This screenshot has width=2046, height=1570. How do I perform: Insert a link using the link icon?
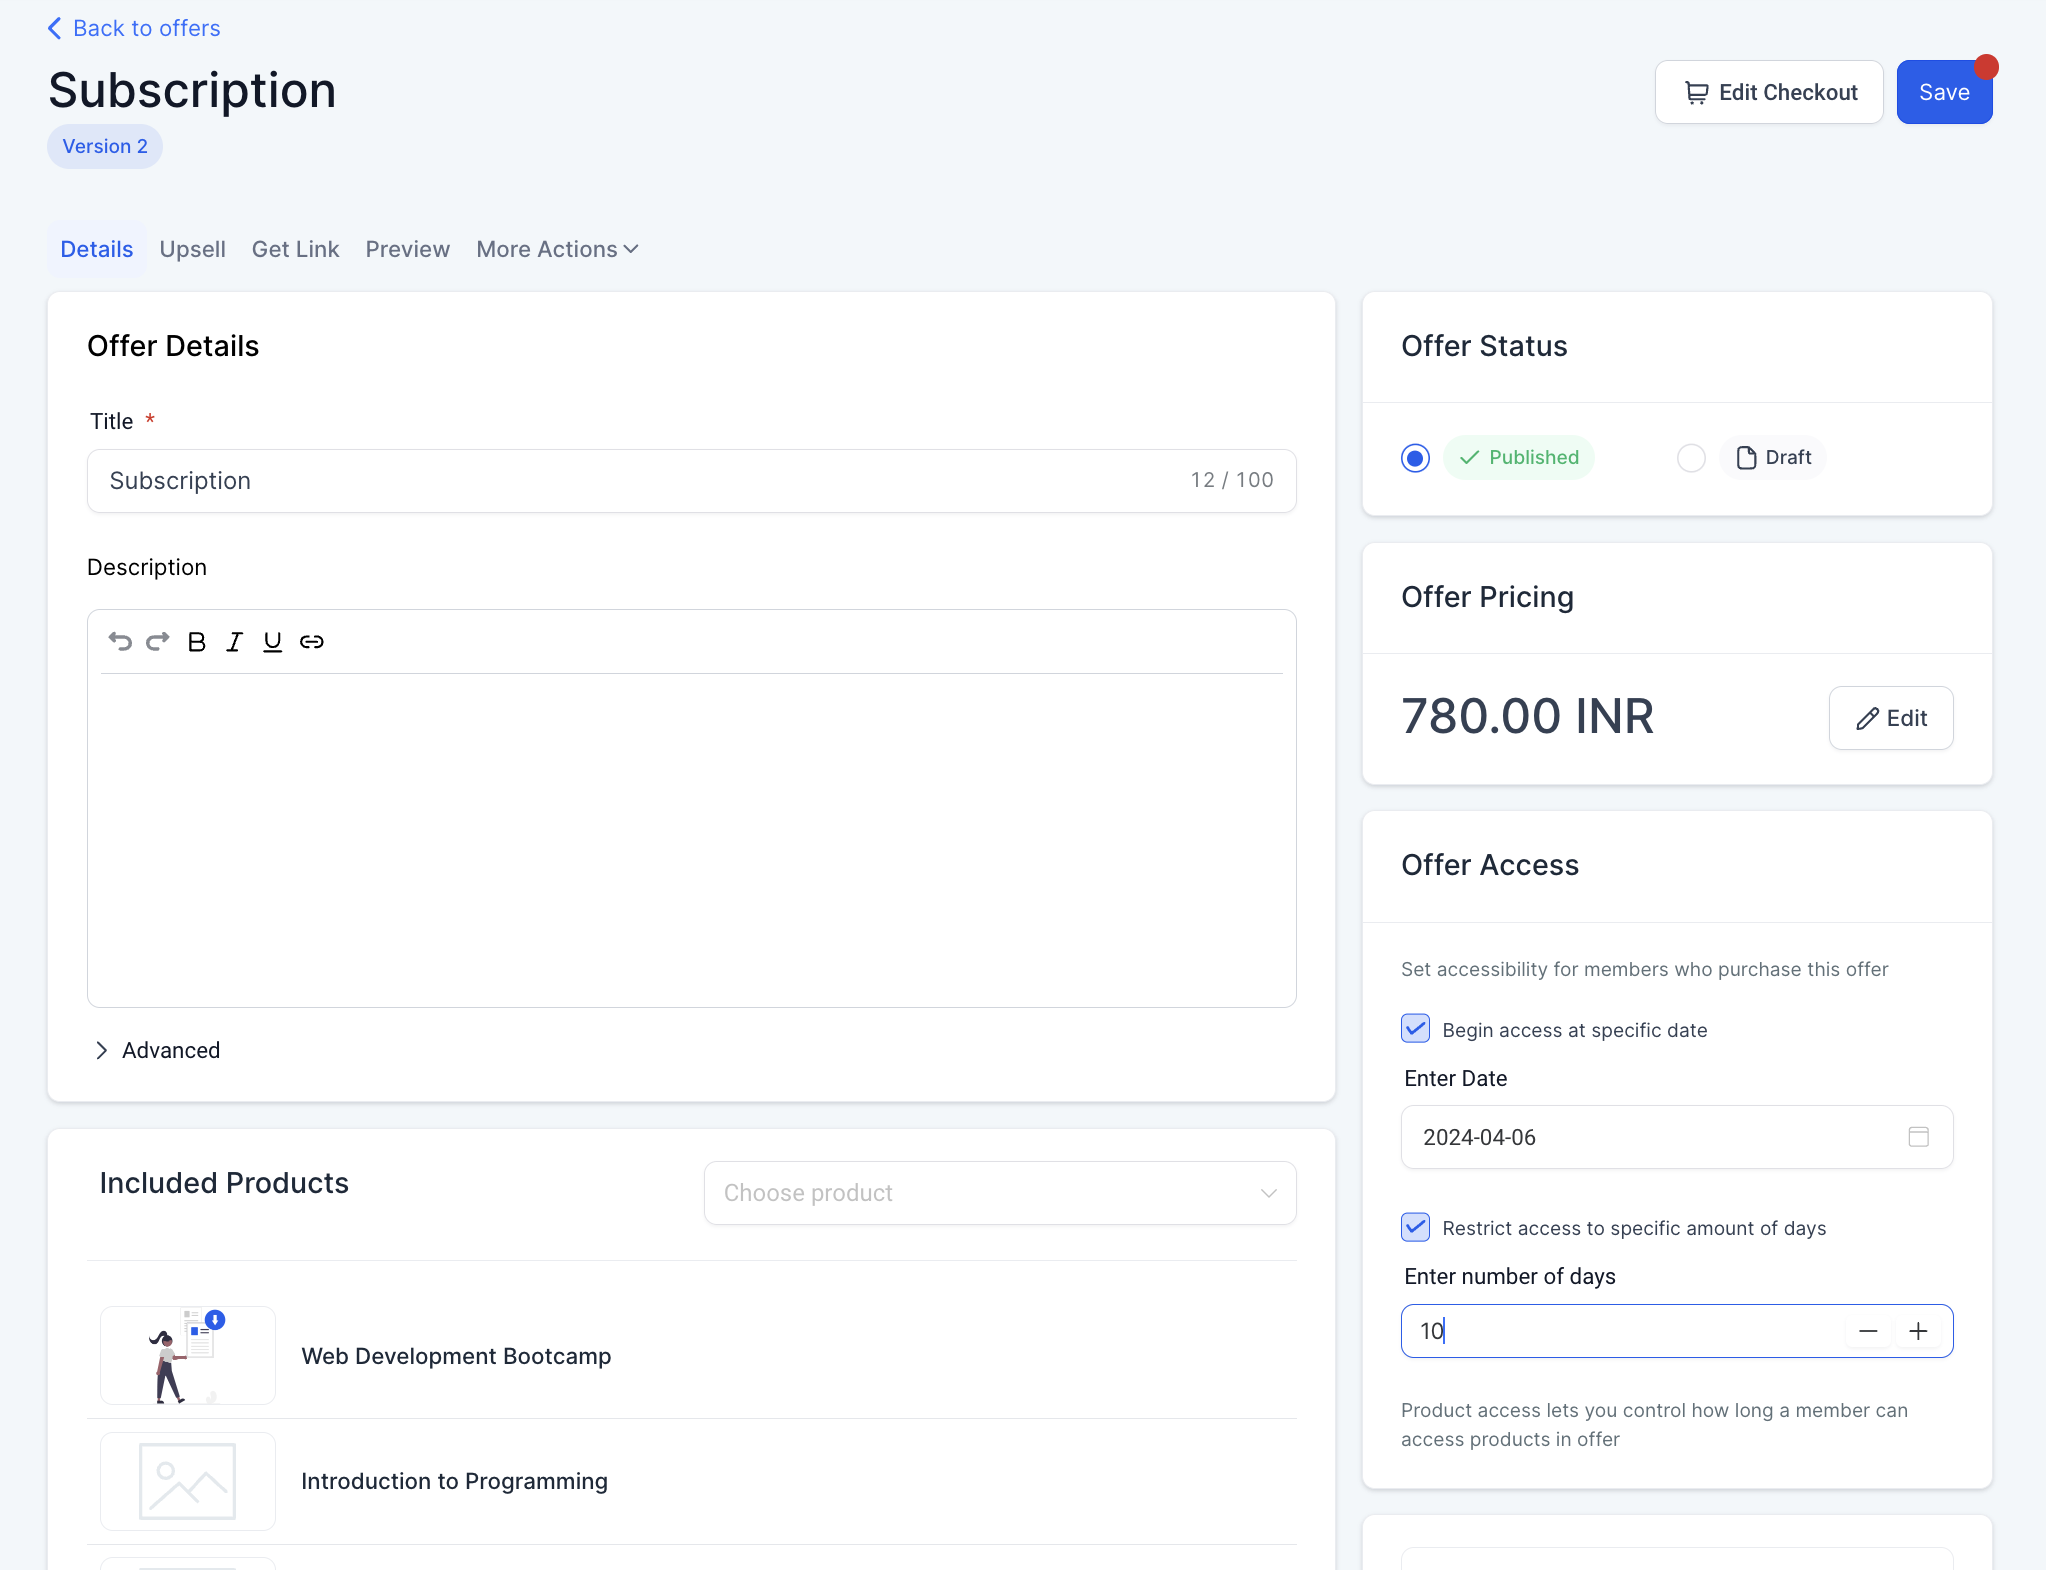312,642
